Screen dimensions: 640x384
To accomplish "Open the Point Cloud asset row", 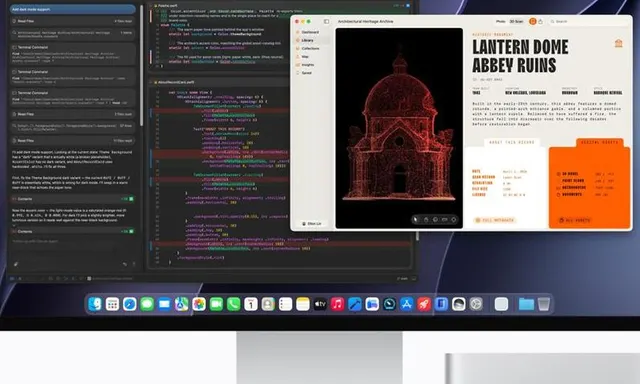I will tap(586, 181).
